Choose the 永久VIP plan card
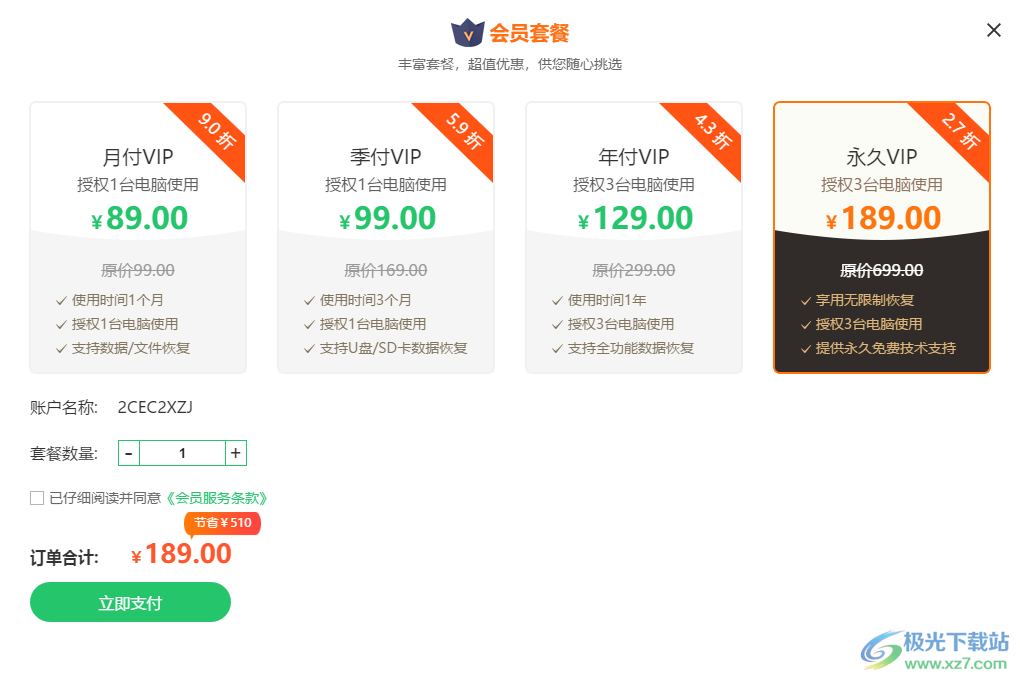Viewport: 1020px width, 680px height. coord(881,238)
